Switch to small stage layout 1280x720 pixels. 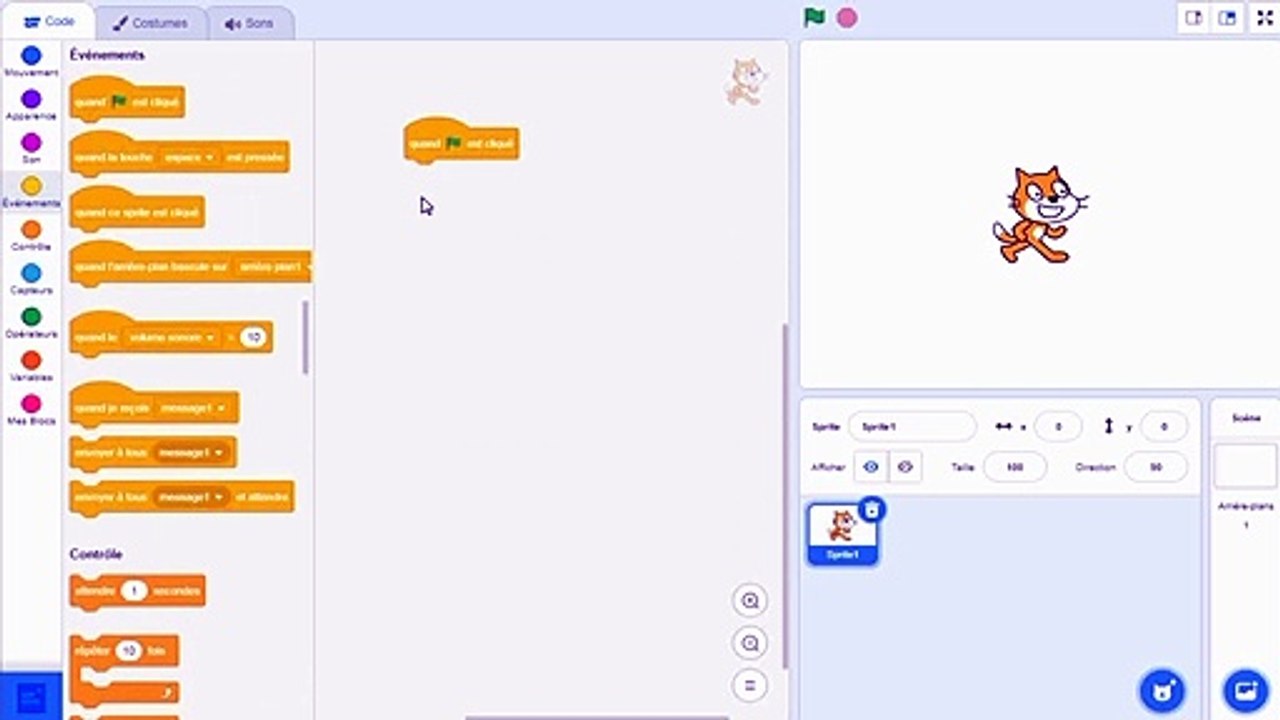point(1193,18)
